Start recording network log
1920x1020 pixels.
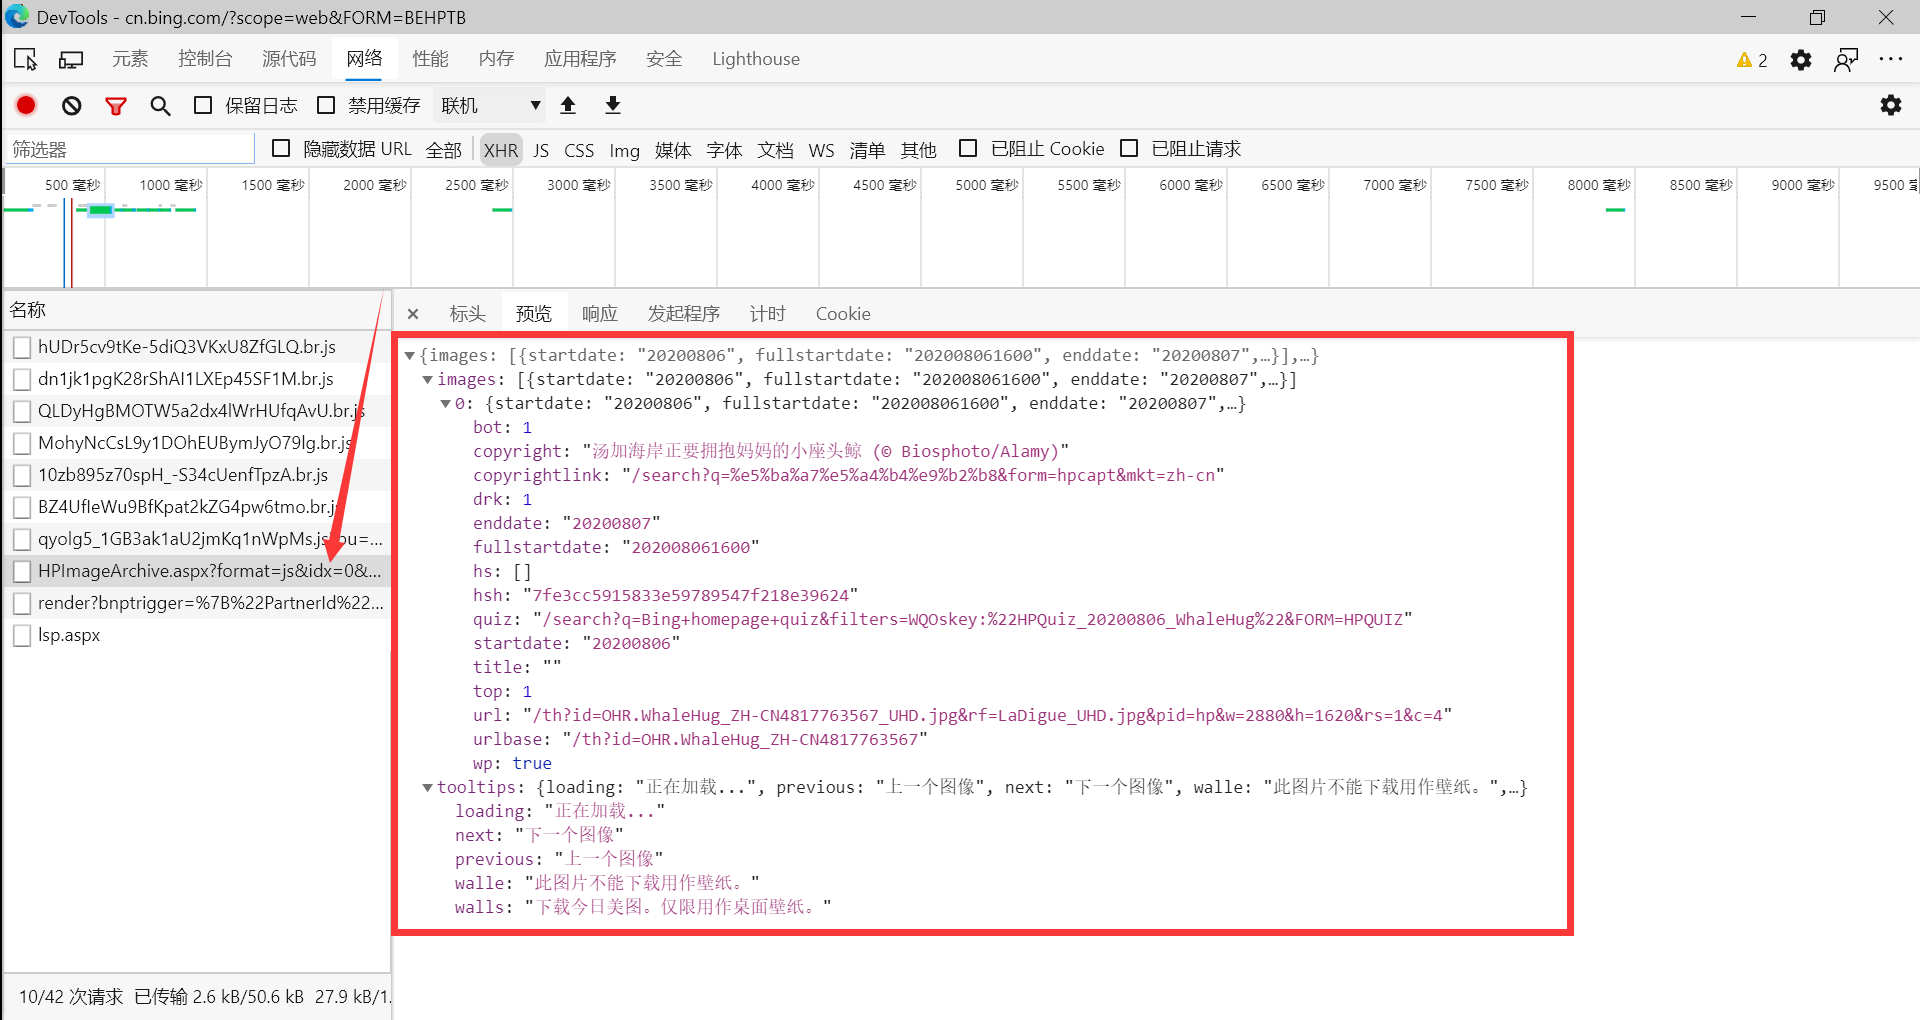(x=25, y=105)
